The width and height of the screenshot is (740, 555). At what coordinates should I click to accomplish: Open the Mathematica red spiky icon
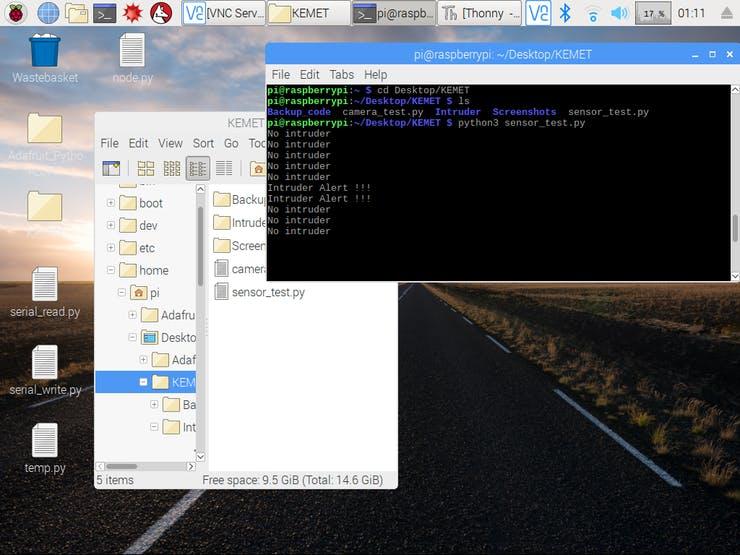click(133, 13)
